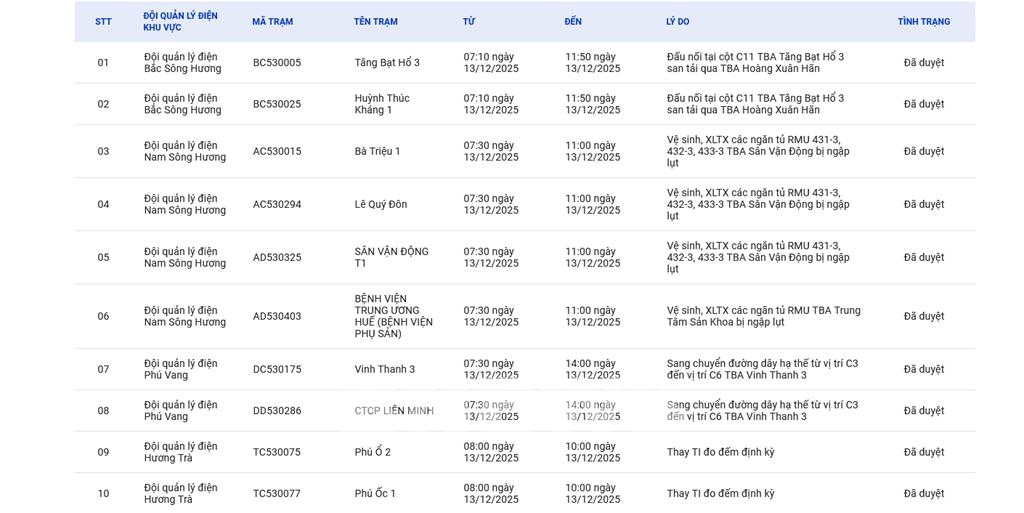
Task: Select station code BC530005
Action: click(x=276, y=63)
